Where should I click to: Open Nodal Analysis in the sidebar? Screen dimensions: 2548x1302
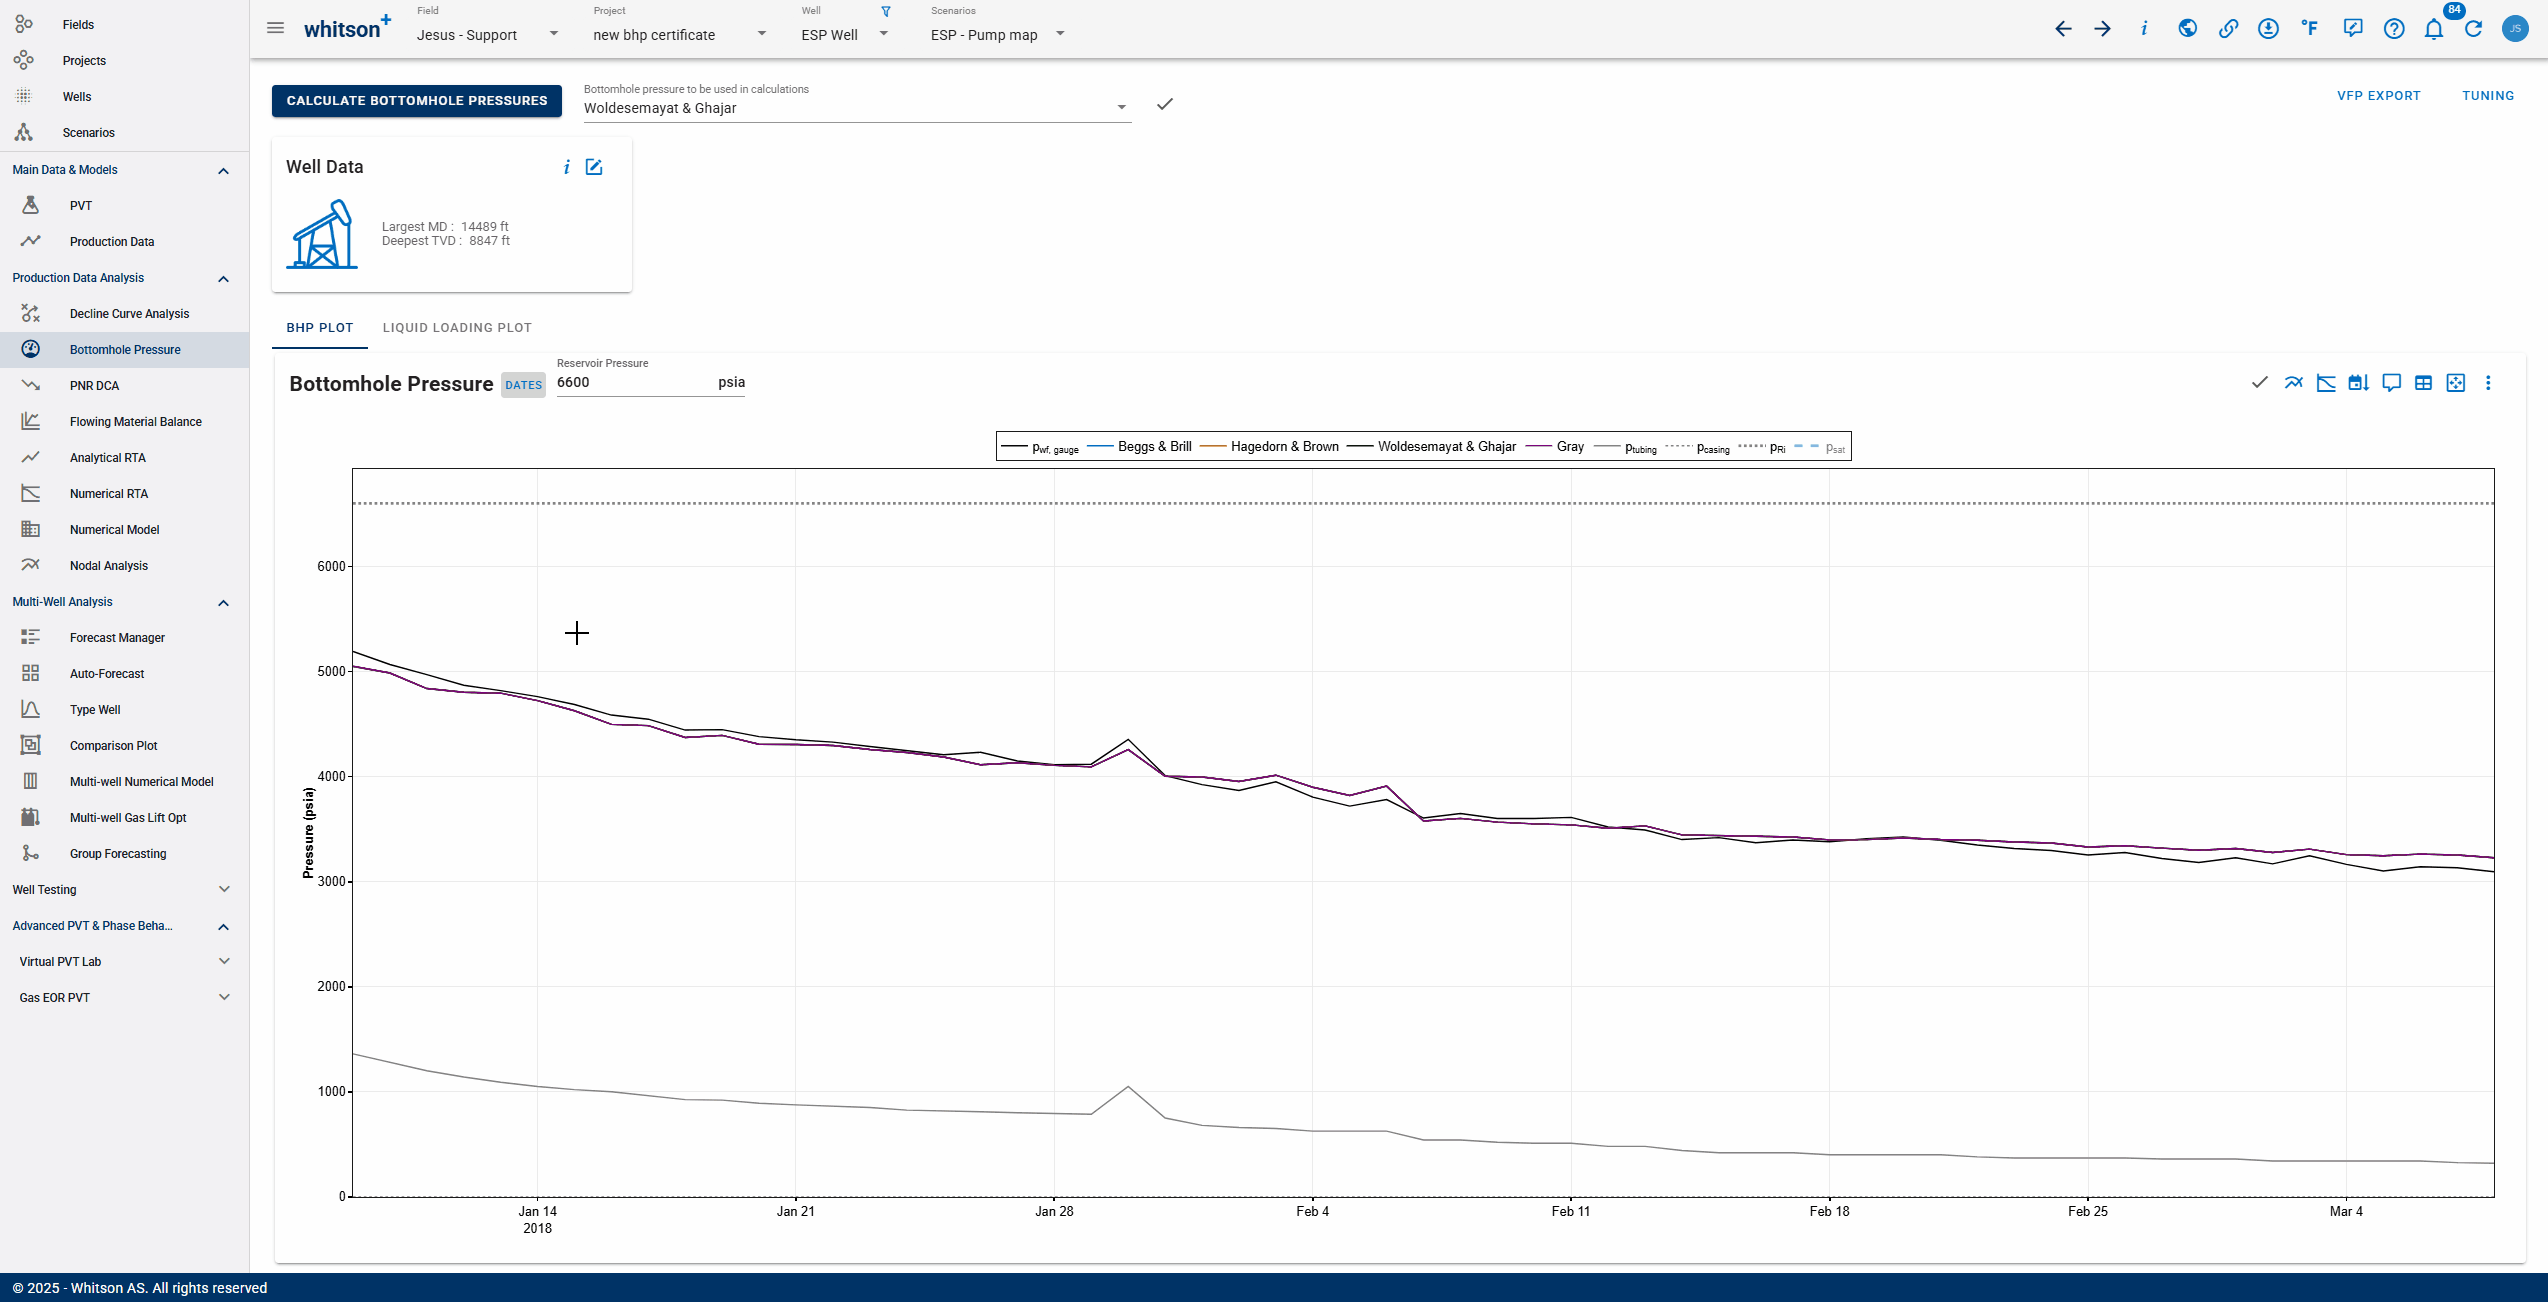[108, 566]
